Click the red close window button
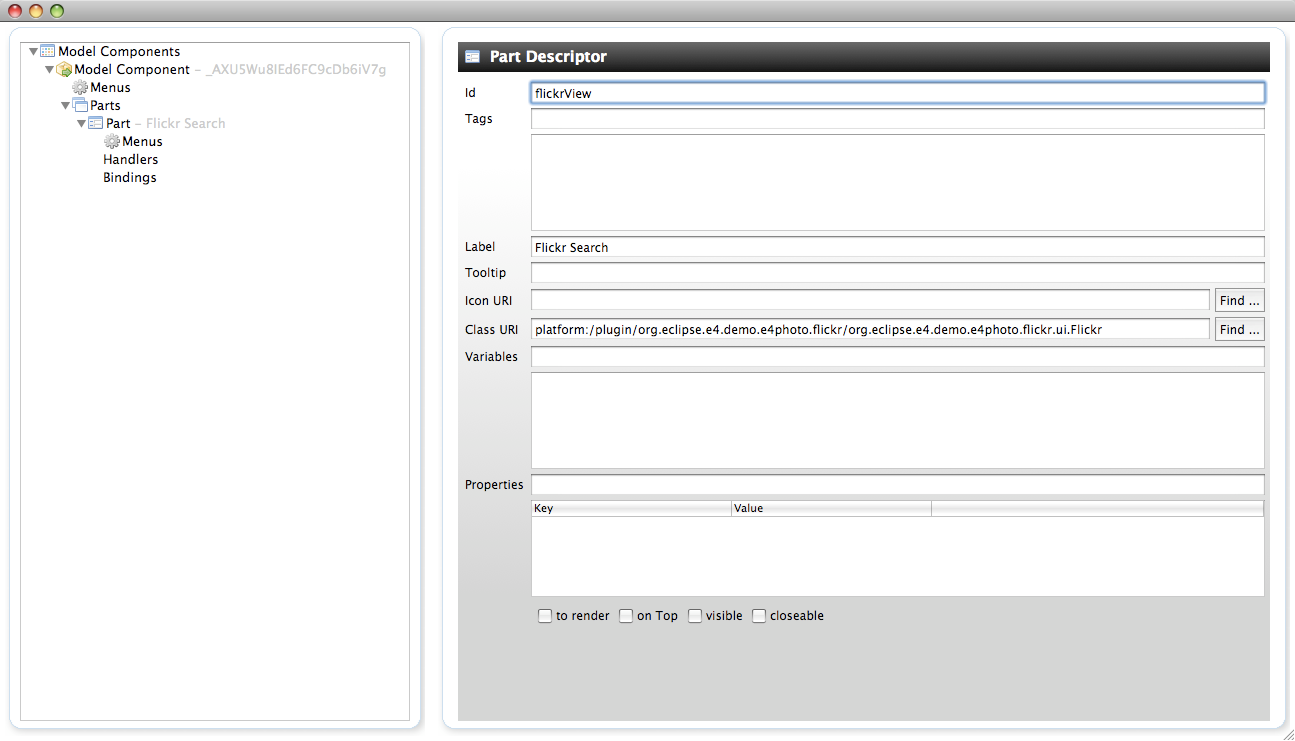This screenshot has height=741, width=1295. (x=15, y=11)
